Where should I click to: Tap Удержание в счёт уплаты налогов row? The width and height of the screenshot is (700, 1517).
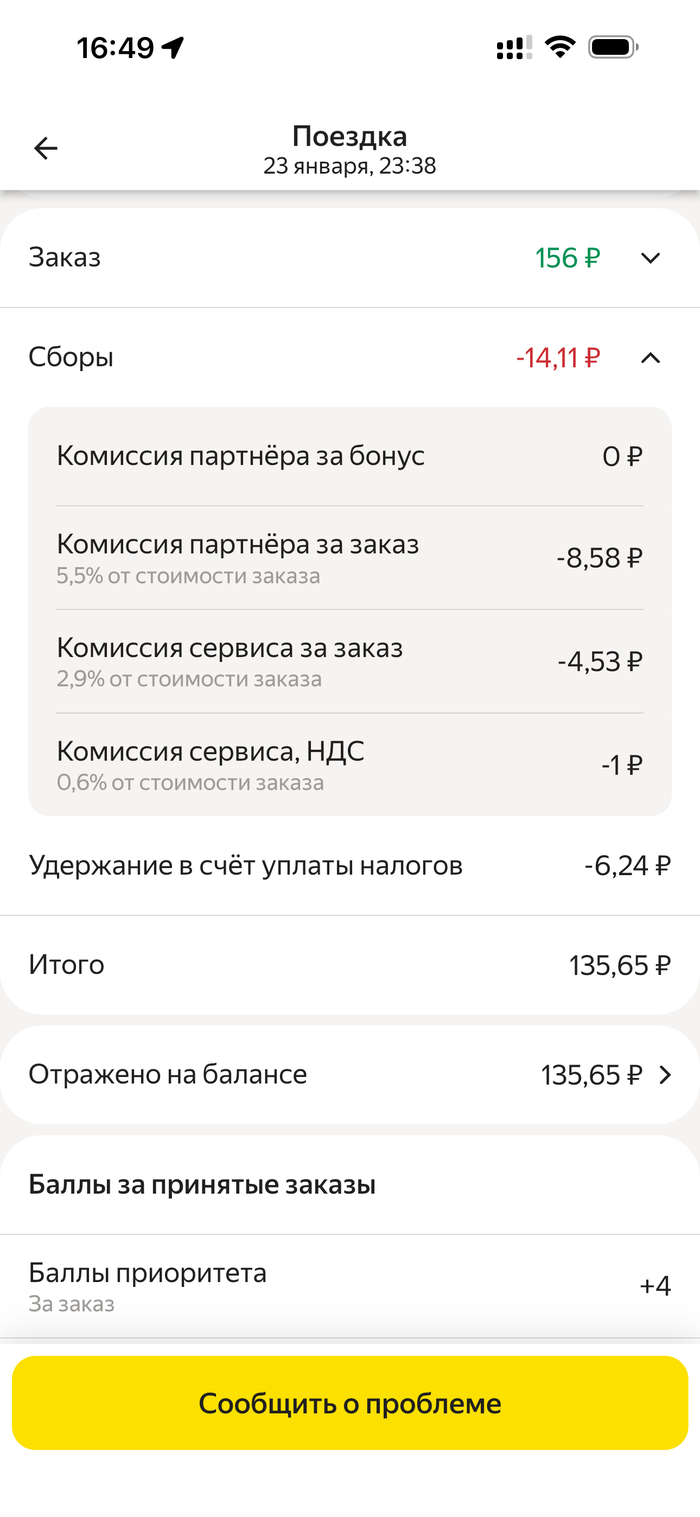350,865
